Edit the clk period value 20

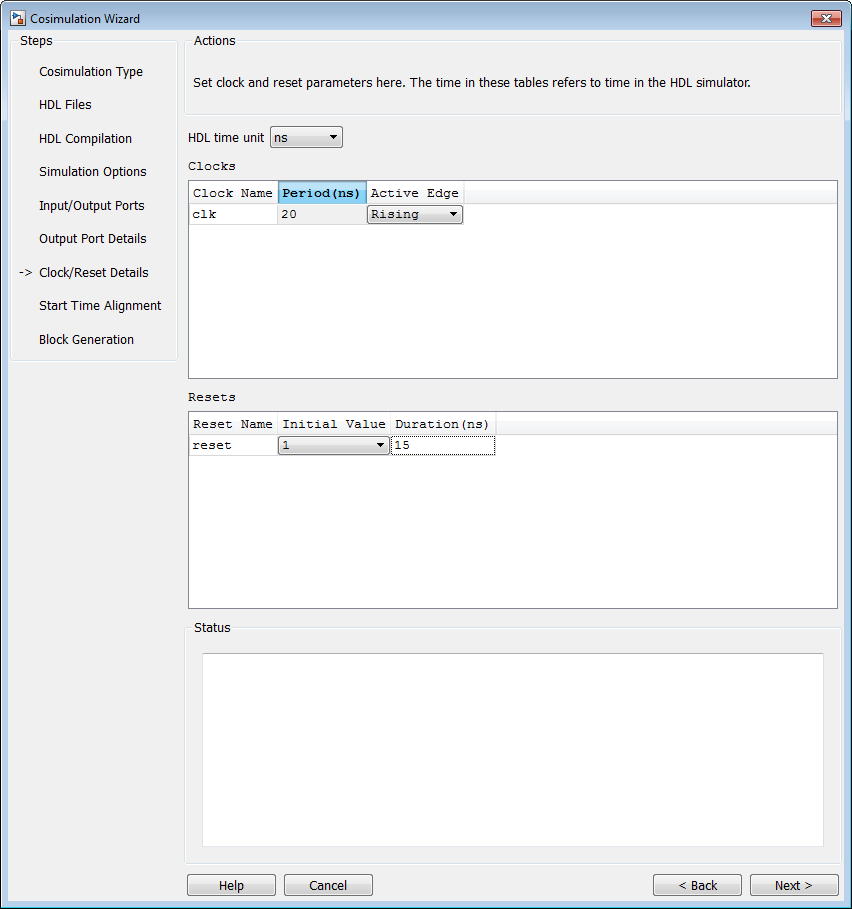pyautogui.click(x=322, y=214)
